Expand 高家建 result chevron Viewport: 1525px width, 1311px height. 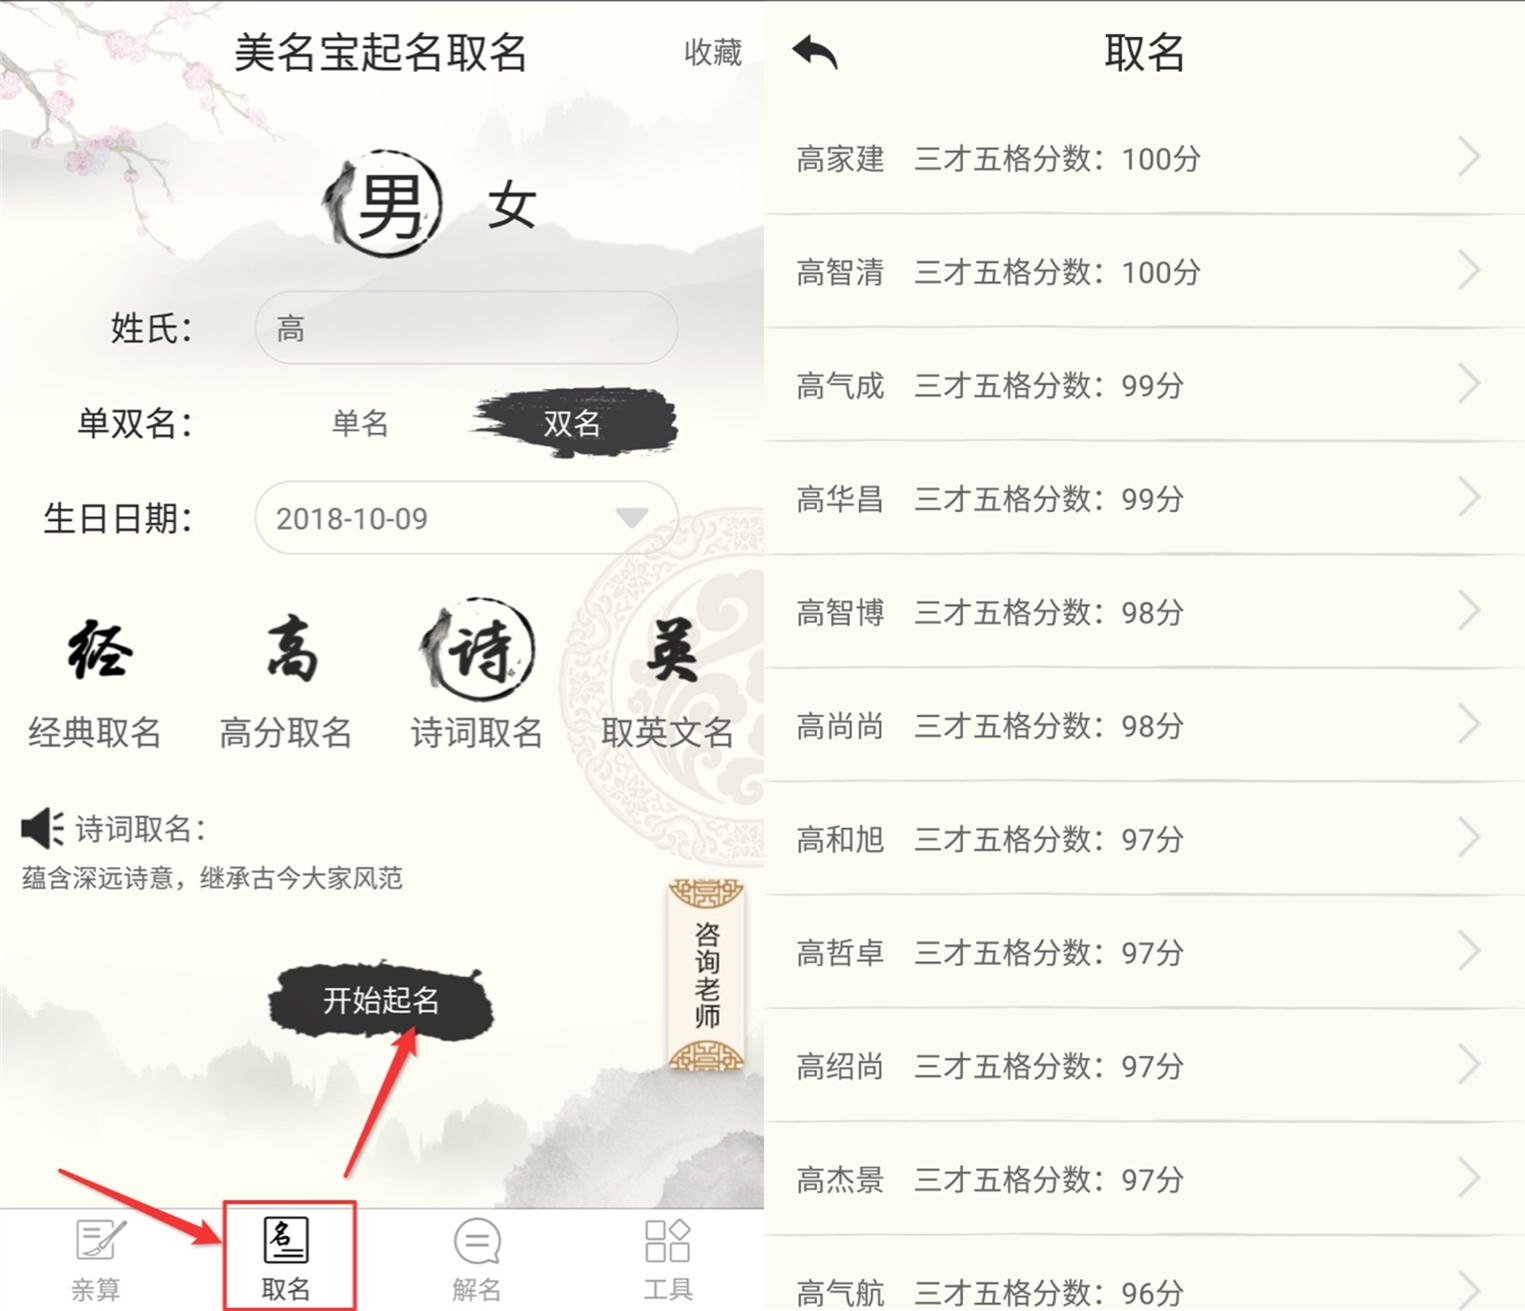1468,157
